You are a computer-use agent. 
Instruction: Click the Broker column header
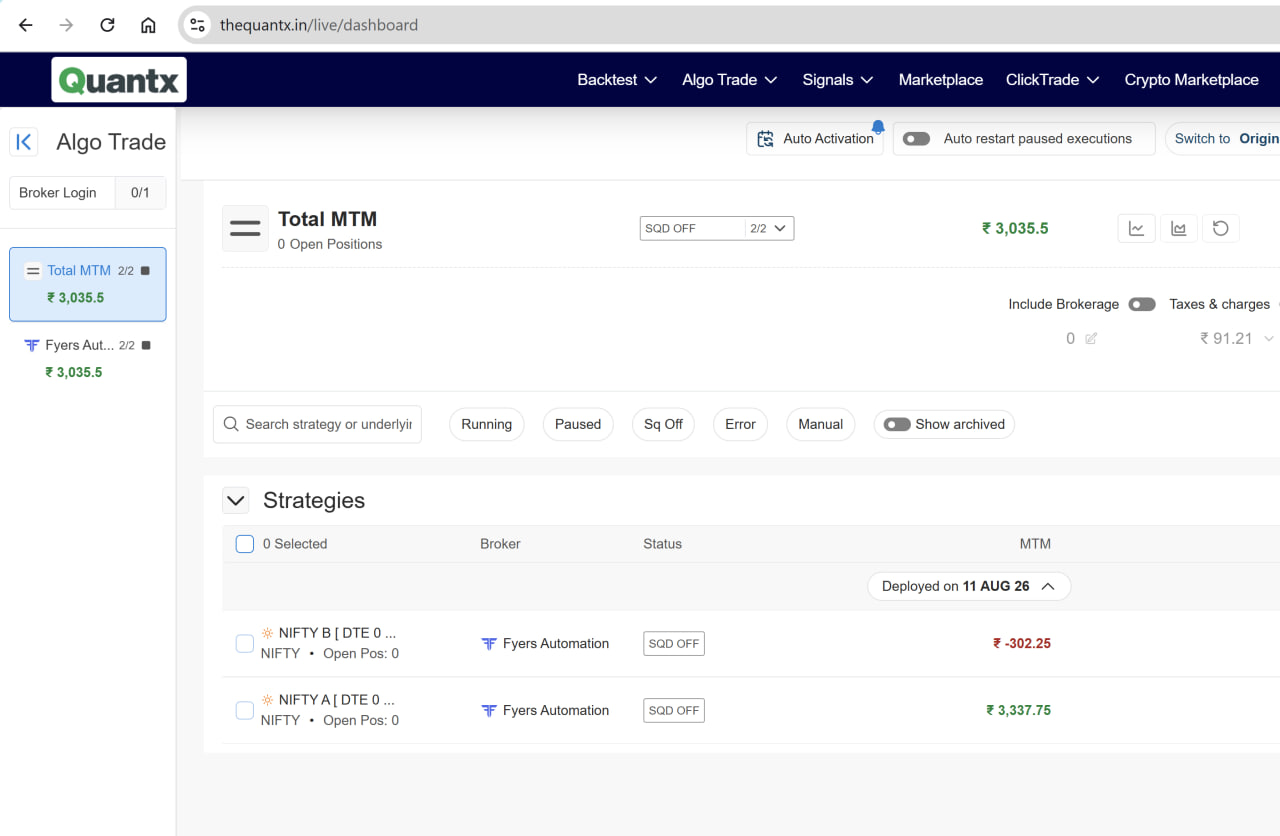(500, 544)
